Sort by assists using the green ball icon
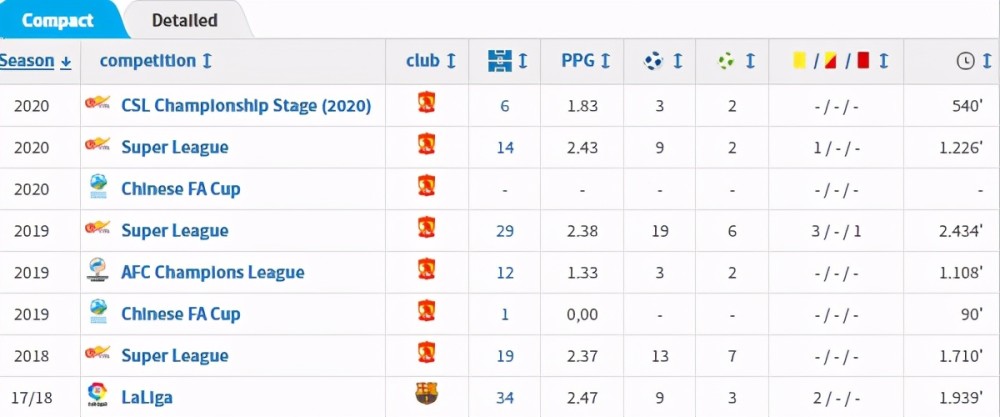 pos(726,61)
